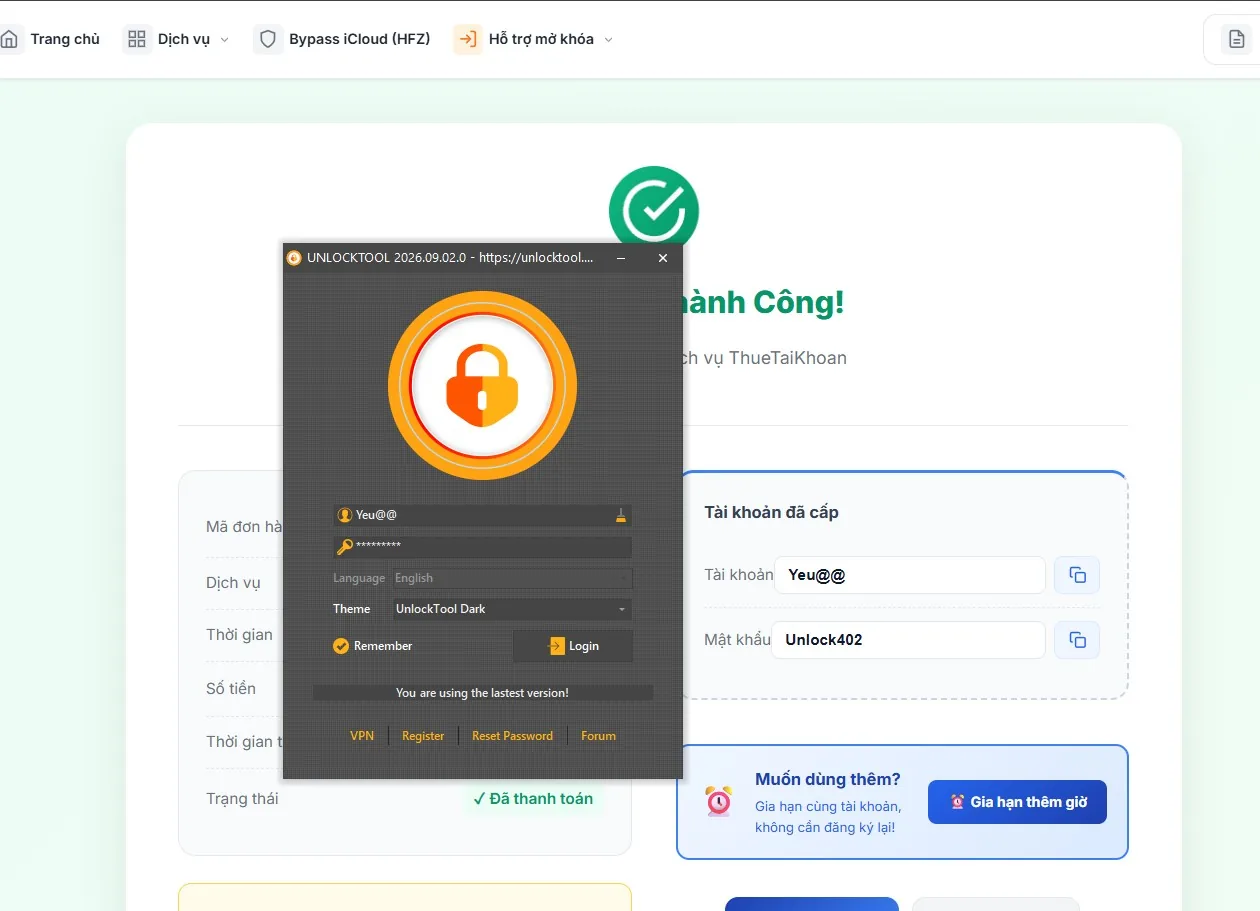
Task: Open the VPN link in UnlockTool
Action: coord(362,736)
